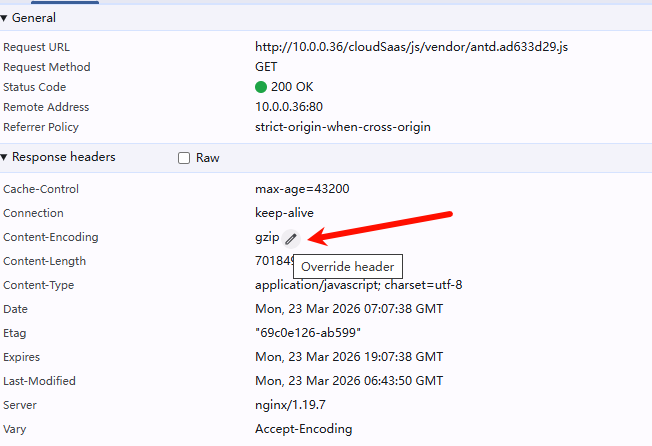The image size is (652, 446).
Task: Click the Expires header value
Action: coord(349,357)
